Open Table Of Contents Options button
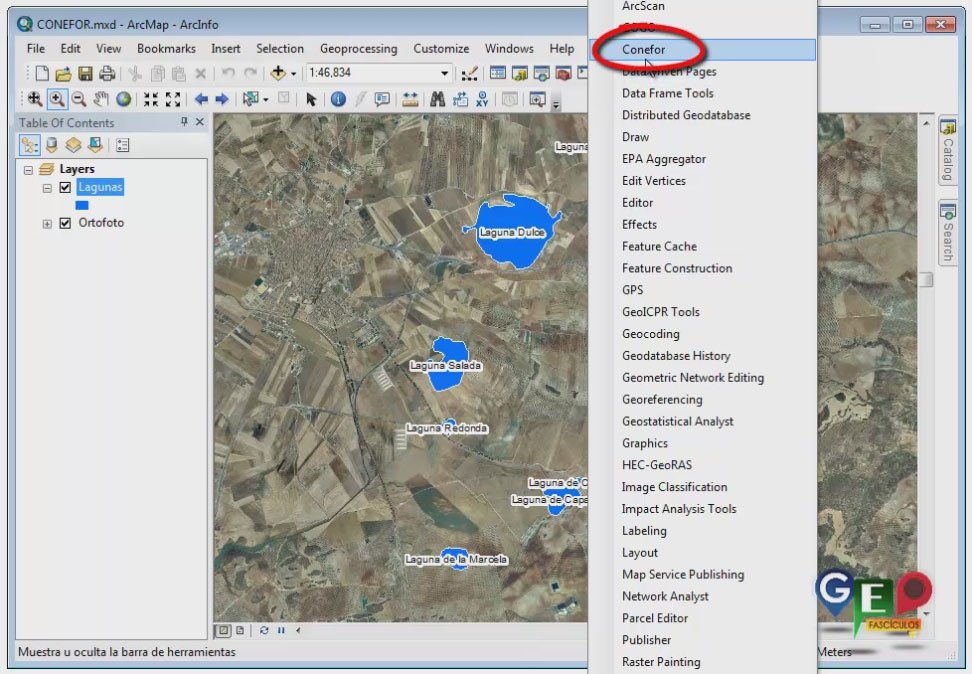Screen dimensions: 972x674 coord(122,145)
